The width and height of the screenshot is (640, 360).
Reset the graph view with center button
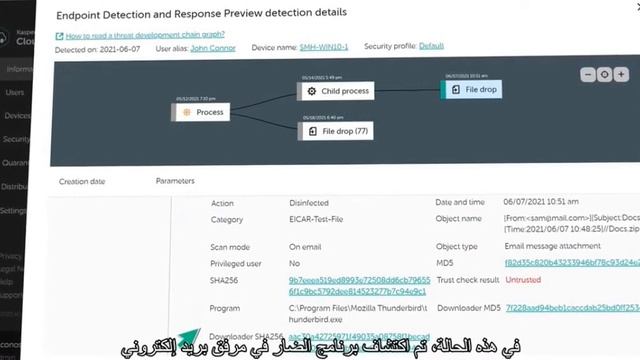click(x=604, y=75)
